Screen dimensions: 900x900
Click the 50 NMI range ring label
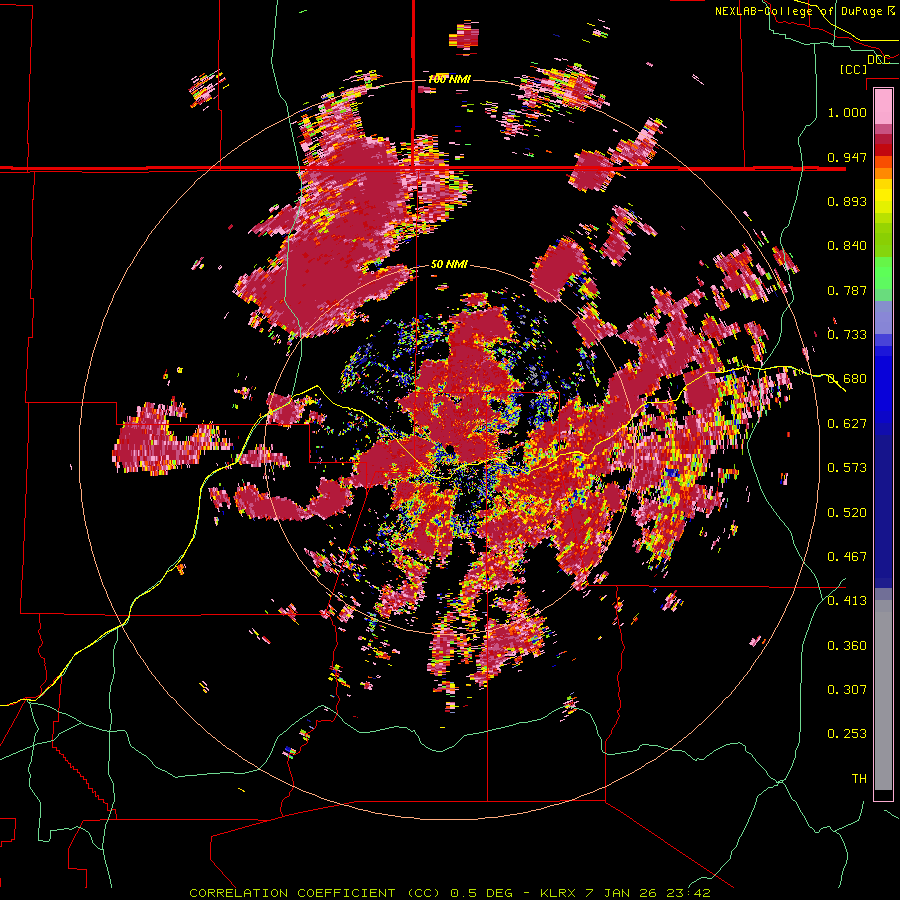click(x=449, y=264)
